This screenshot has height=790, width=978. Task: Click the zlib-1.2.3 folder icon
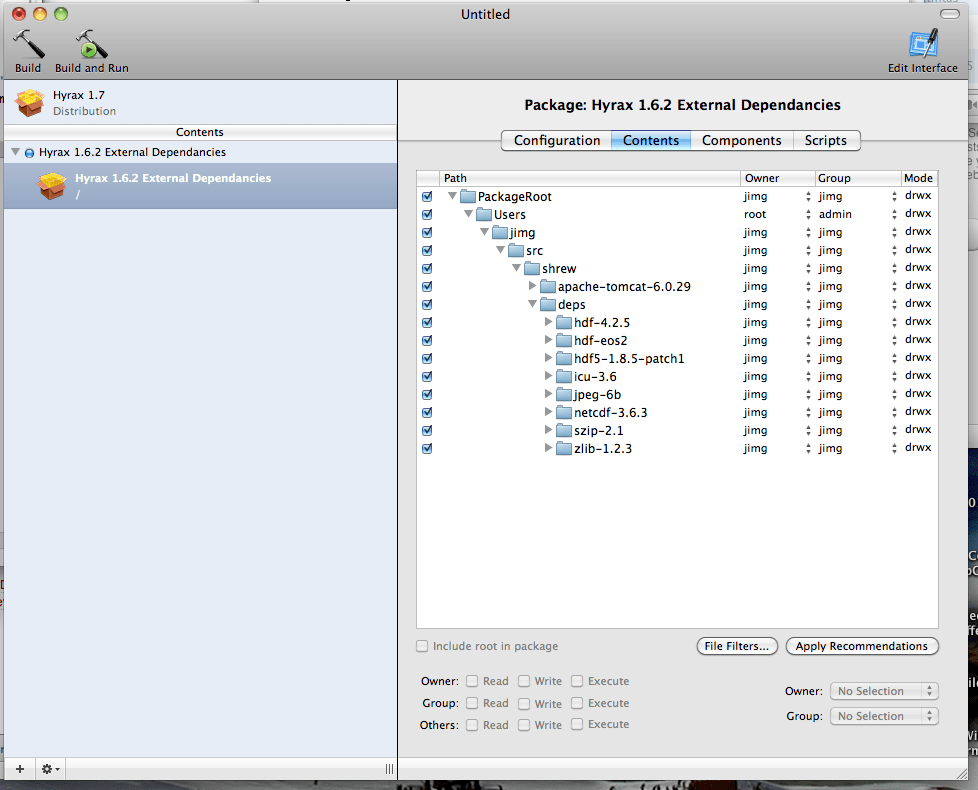point(564,449)
